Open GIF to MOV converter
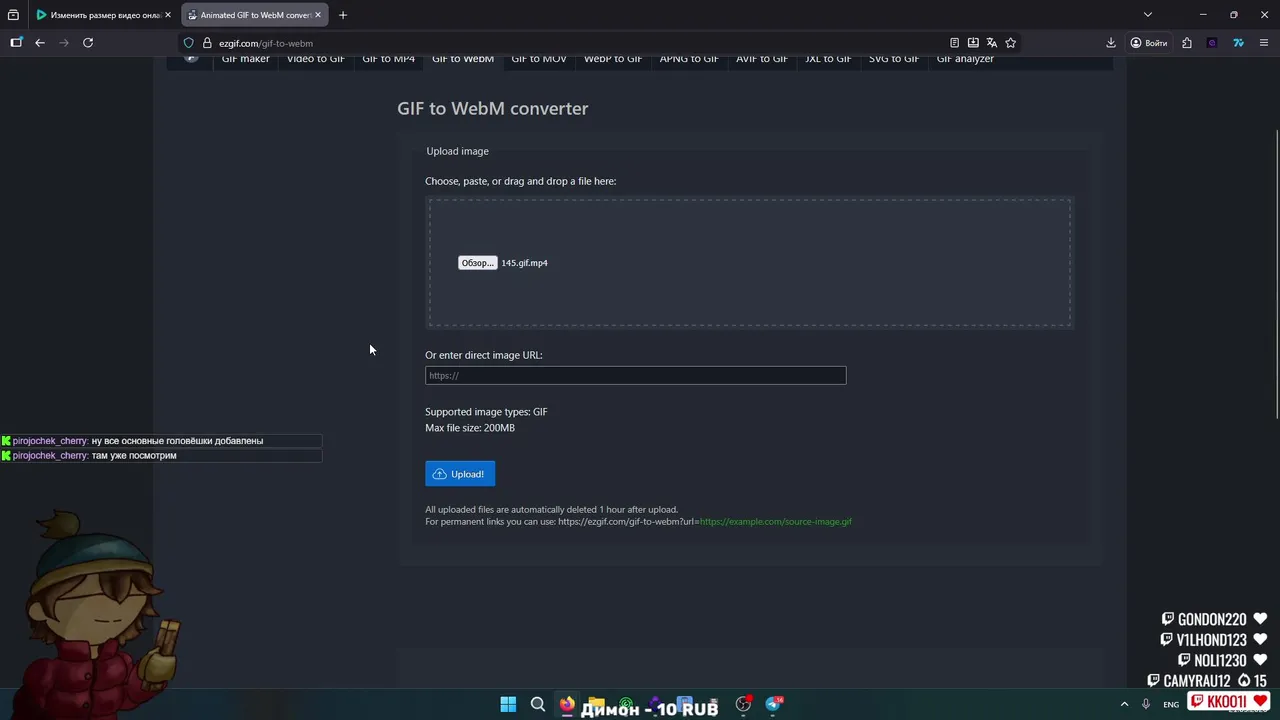1280x720 pixels. 539,60
